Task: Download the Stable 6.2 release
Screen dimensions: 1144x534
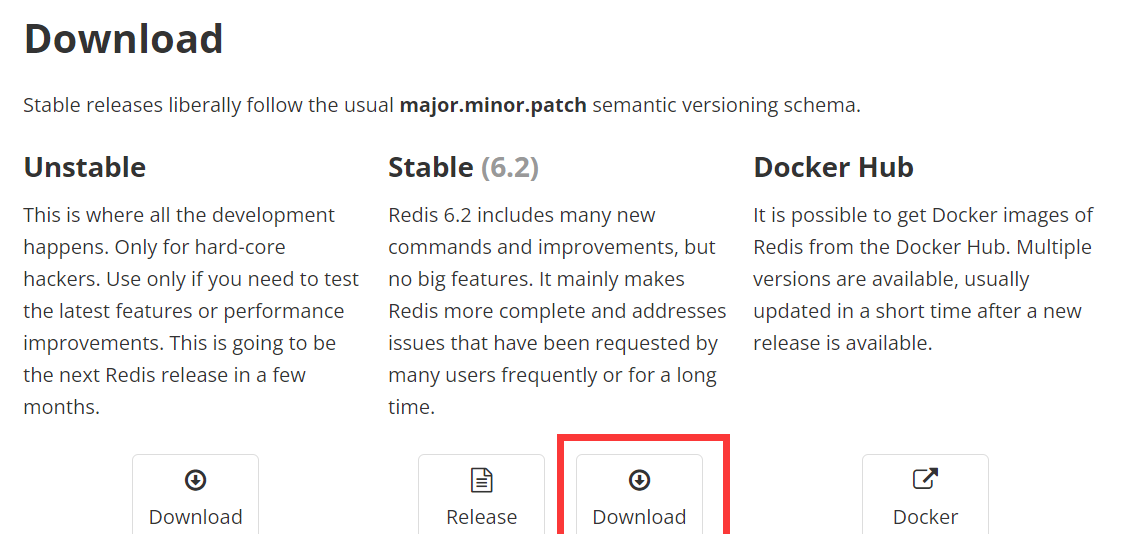Action: click(x=640, y=494)
